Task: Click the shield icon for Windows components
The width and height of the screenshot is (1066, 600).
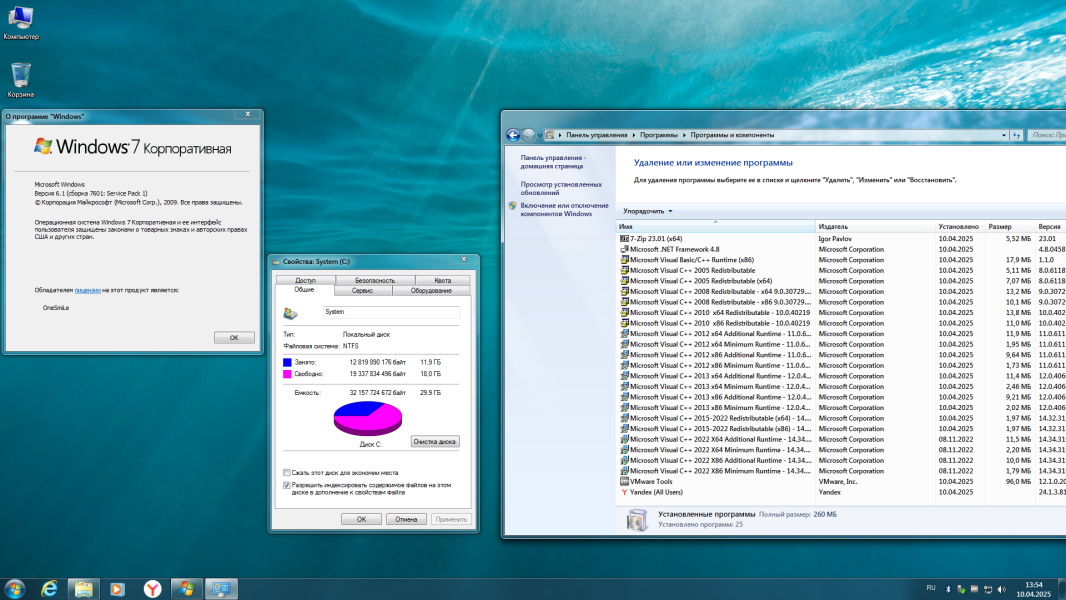Action: pyautogui.click(x=513, y=205)
